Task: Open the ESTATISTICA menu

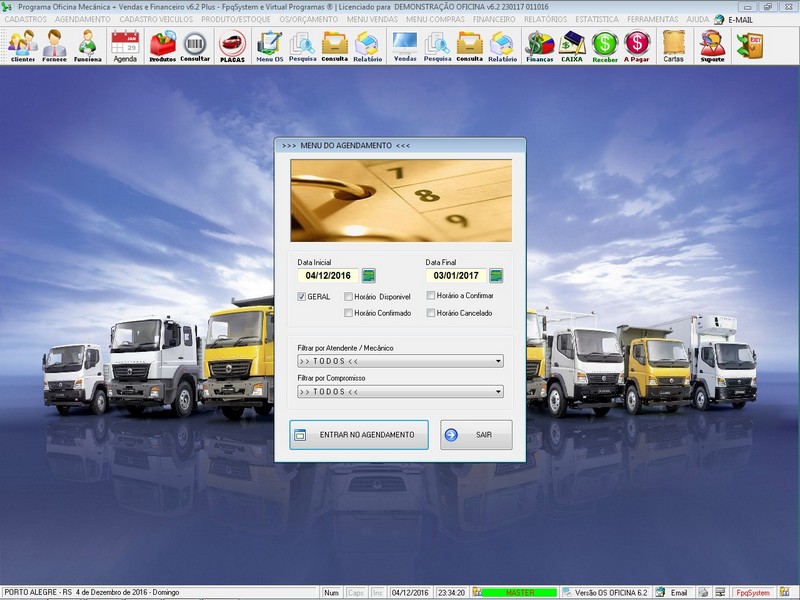Action: pos(597,19)
